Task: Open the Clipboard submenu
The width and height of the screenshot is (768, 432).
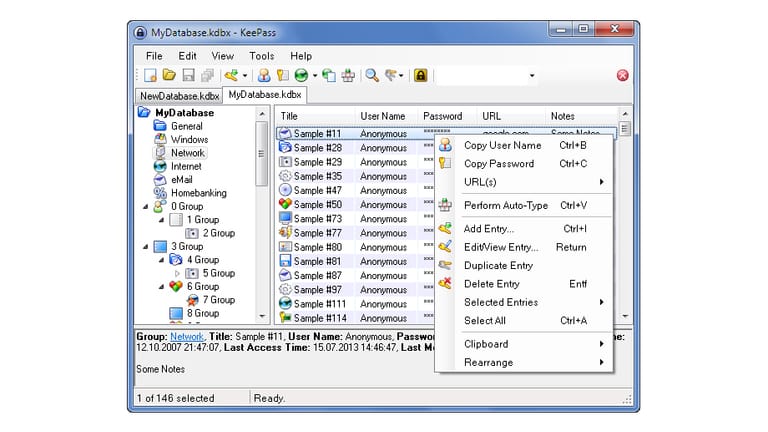Action: pyautogui.click(x=524, y=344)
